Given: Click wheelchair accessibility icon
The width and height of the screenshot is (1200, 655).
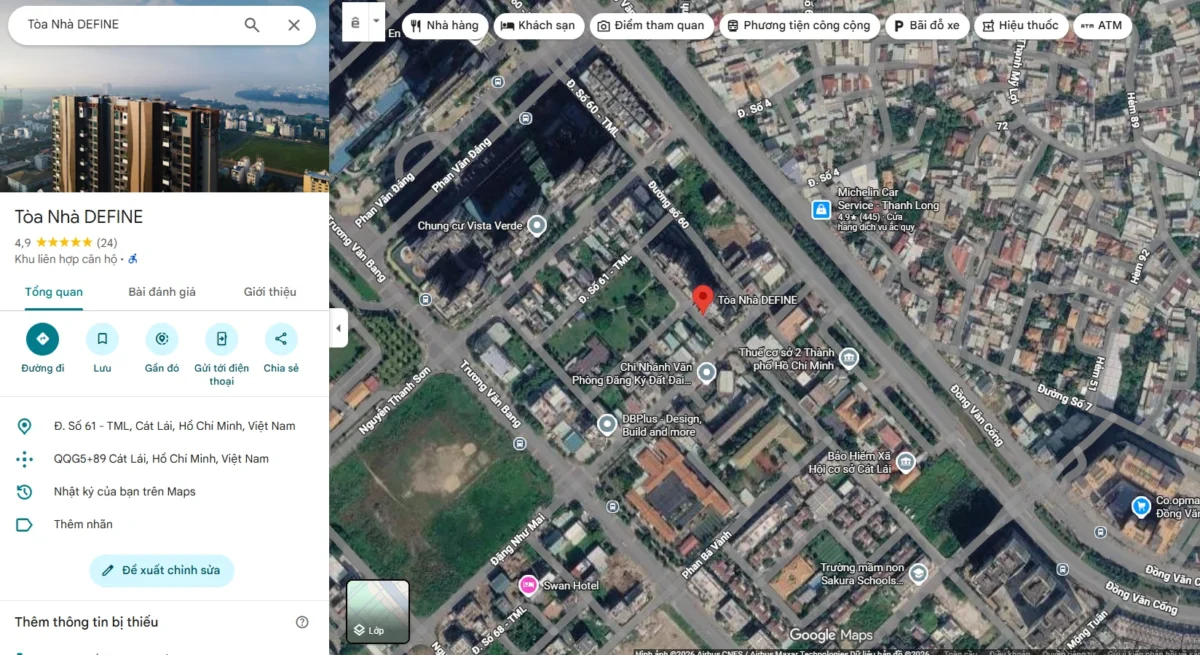Looking at the screenshot, I should (133, 259).
